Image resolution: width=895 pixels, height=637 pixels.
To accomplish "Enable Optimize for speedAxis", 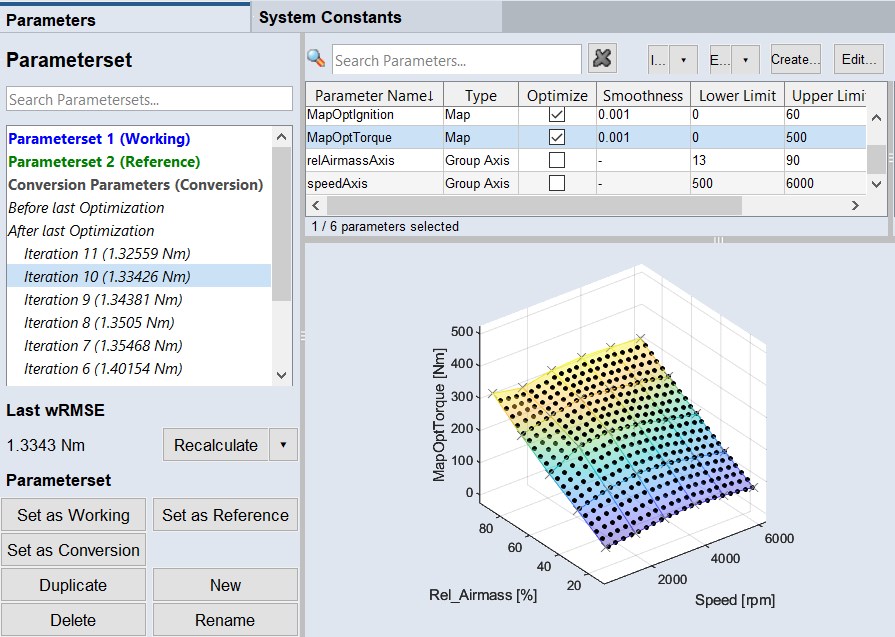I will coord(557,183).
